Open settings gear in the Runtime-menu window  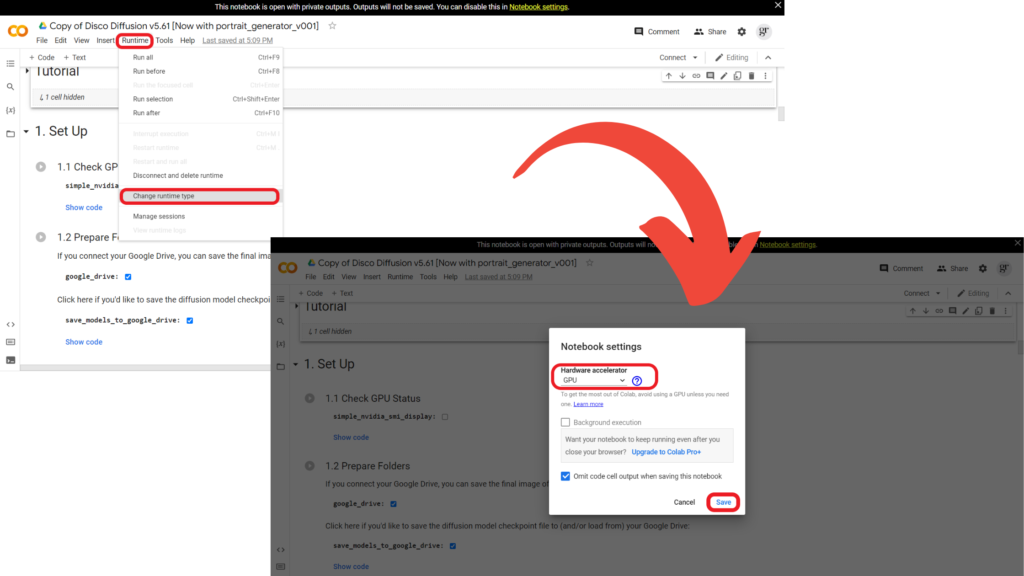(x=741, y=31)
